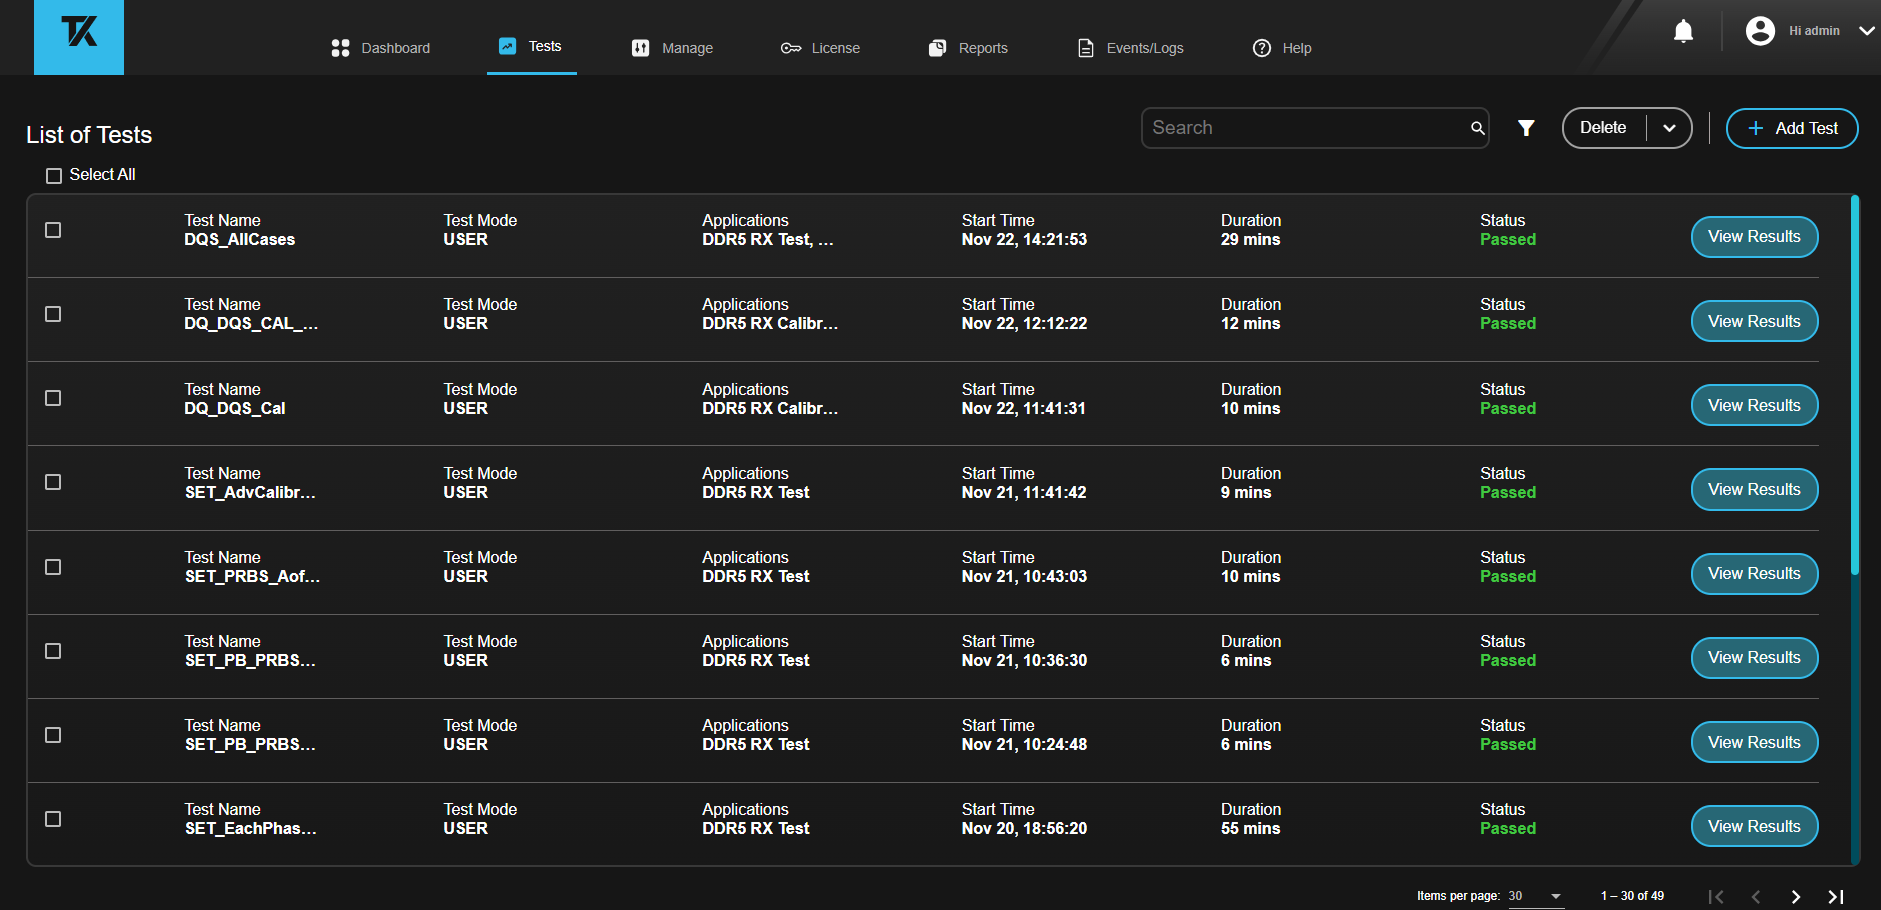The height and width of the screenshot is (910, 1881).
Task: Open the filter funnel icon
Action: click(x=1526, y=128)
